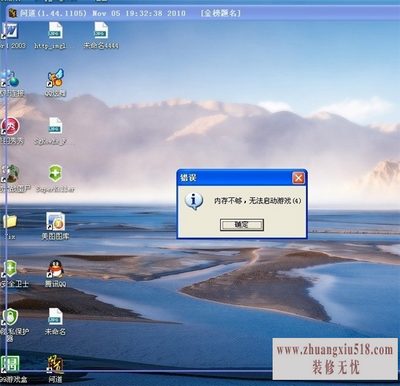Select the 未命名4444 JPG file icon

[101, 31]
